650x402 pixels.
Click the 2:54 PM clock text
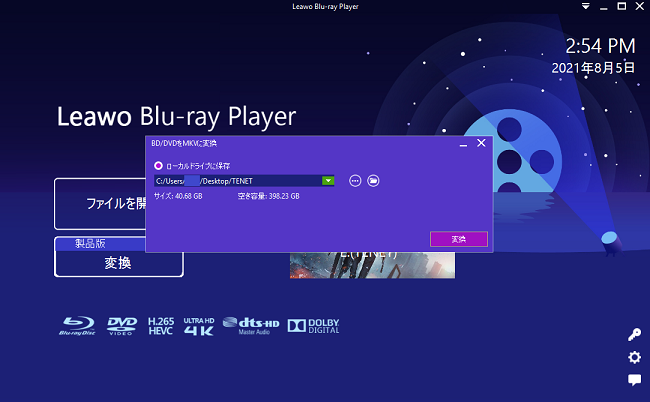pos(600,46)
